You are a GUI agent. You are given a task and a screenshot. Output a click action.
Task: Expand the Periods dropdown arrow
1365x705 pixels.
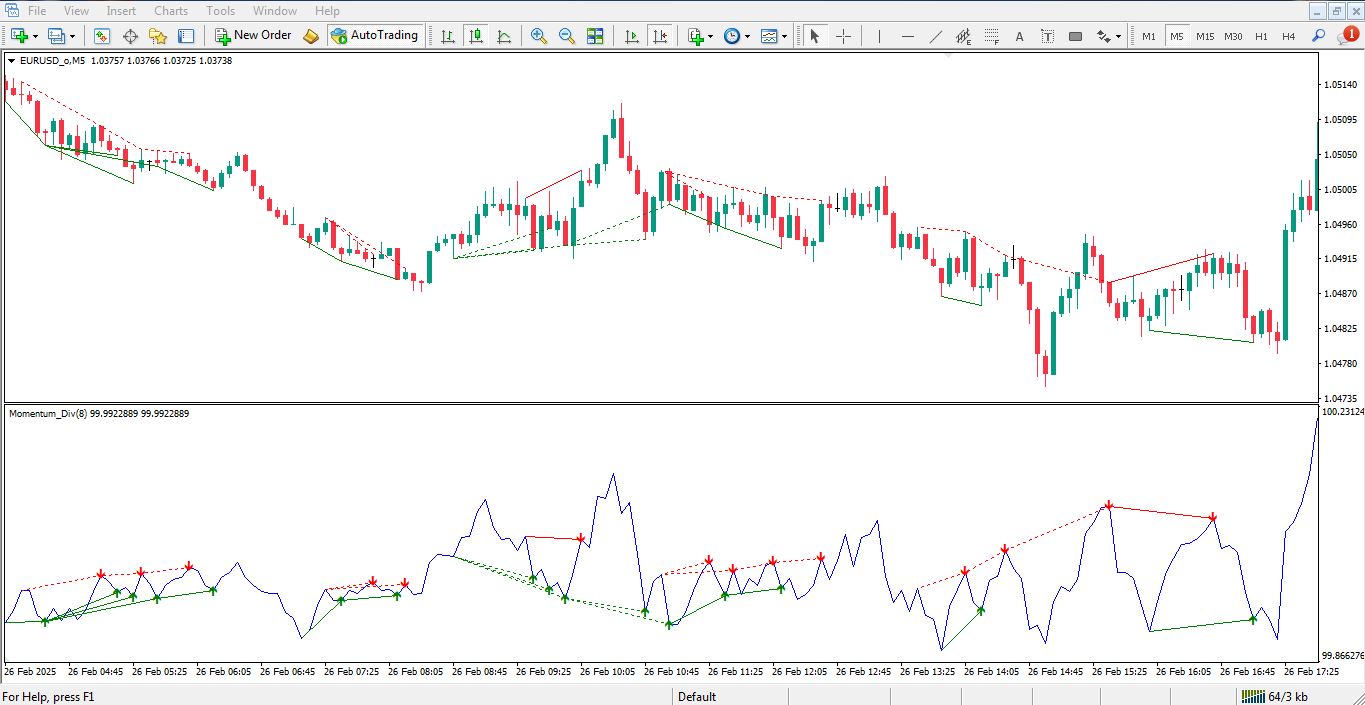coord(747,36)
